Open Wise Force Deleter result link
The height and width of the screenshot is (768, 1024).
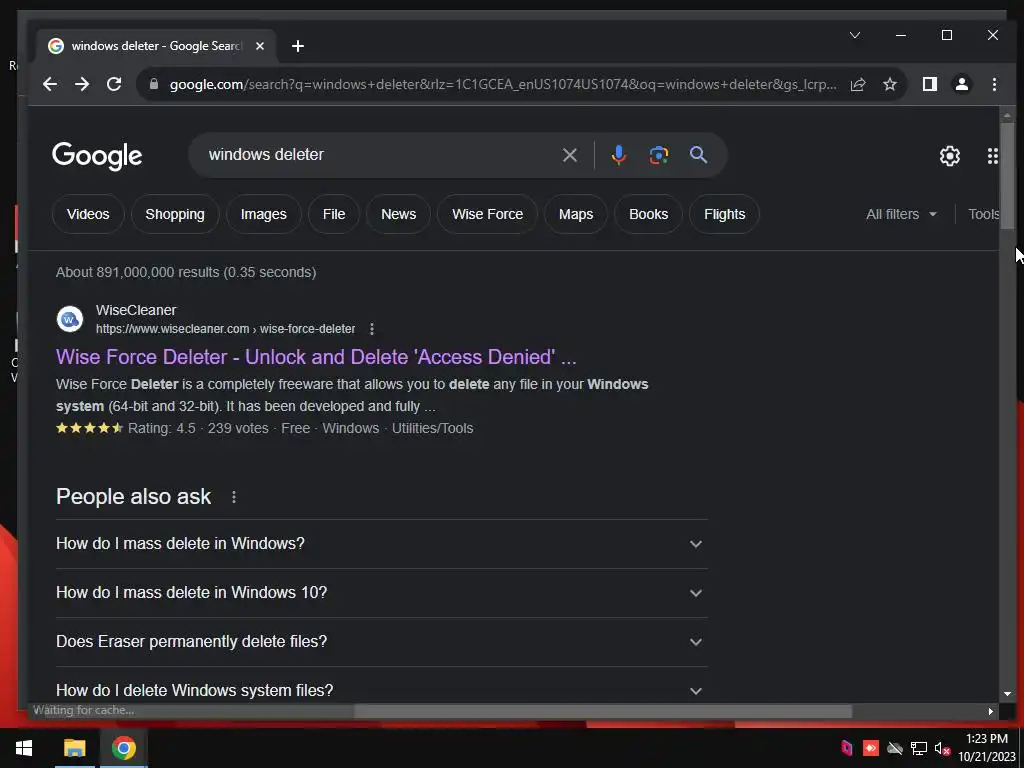(316, 357)
